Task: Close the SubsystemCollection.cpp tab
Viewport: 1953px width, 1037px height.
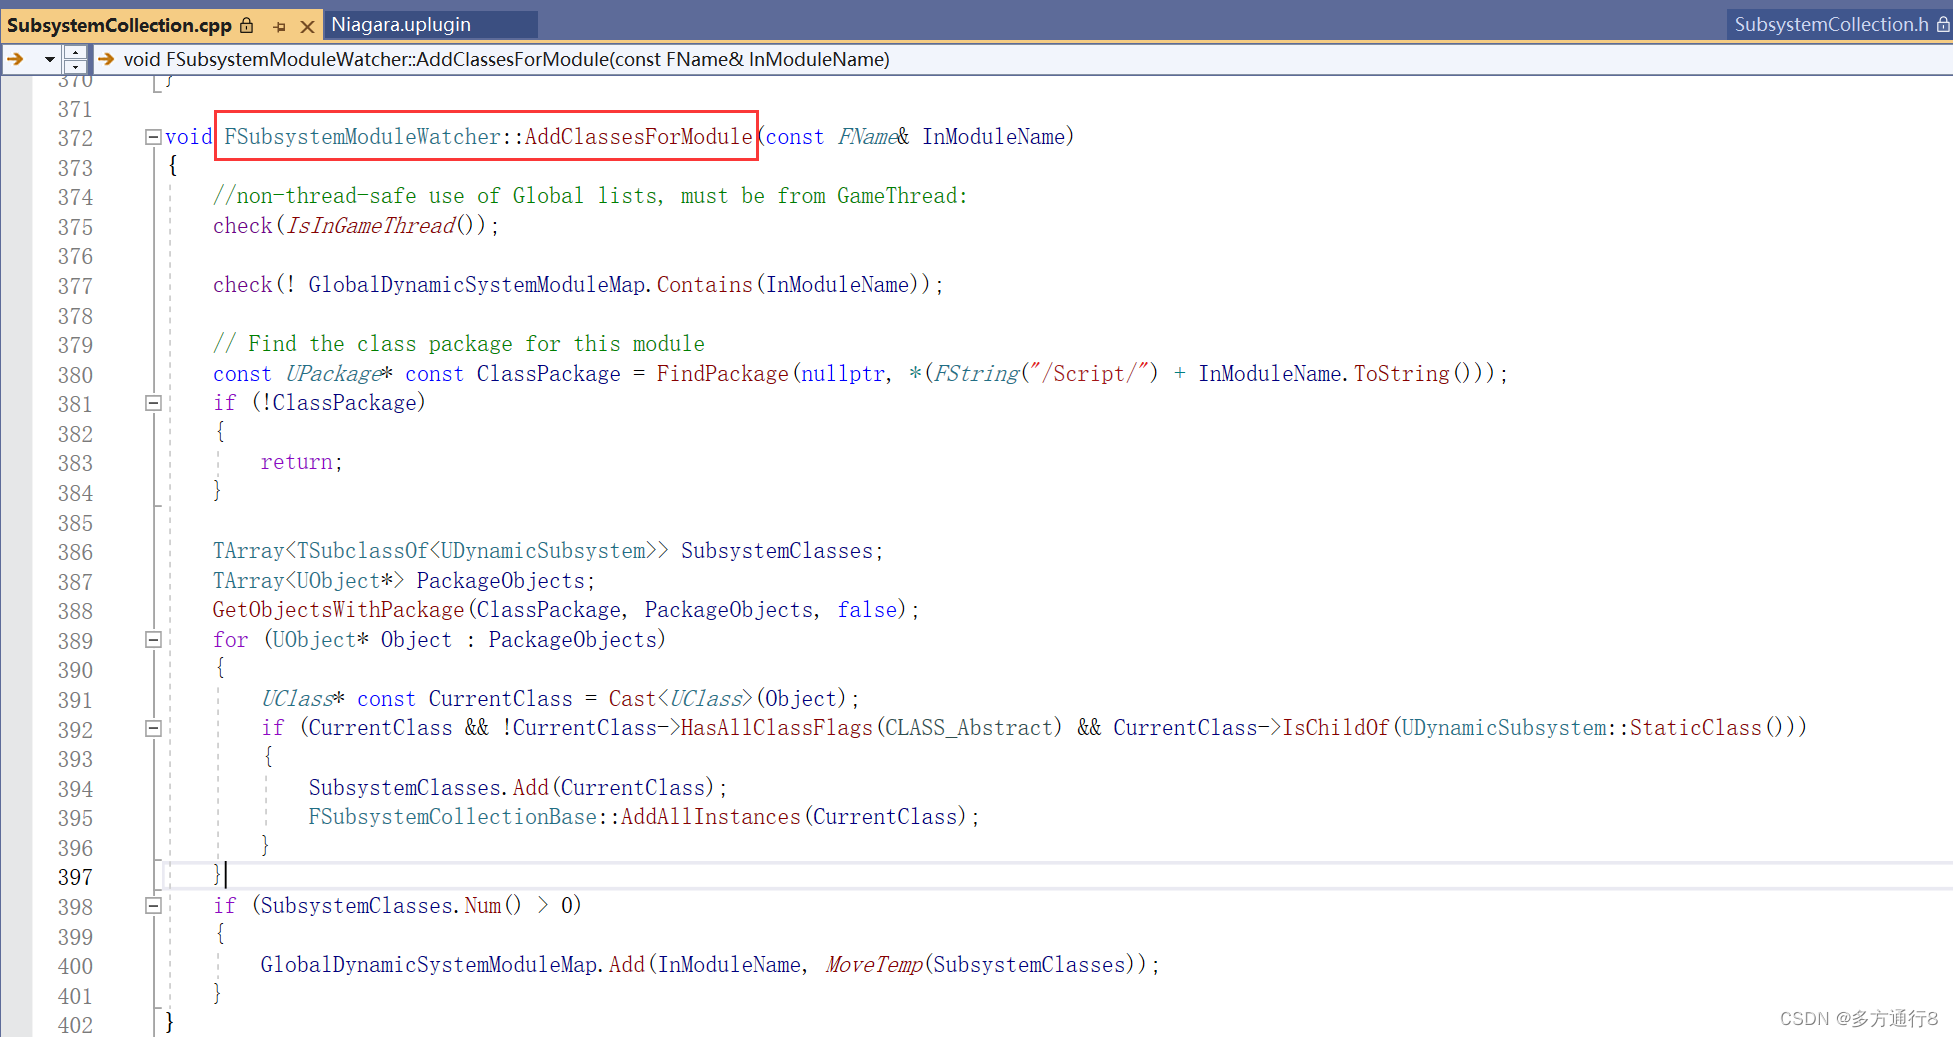Action: coord(307,25)
